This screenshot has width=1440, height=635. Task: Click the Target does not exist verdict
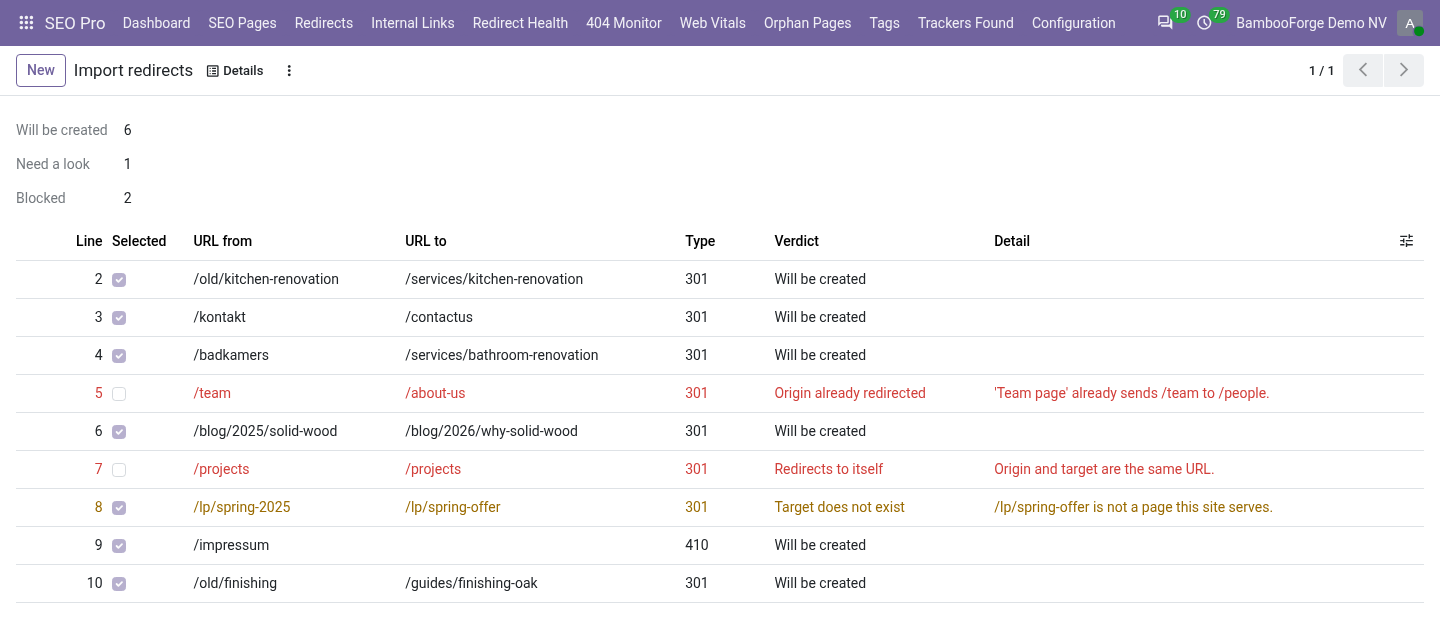(x=840, y=507)
